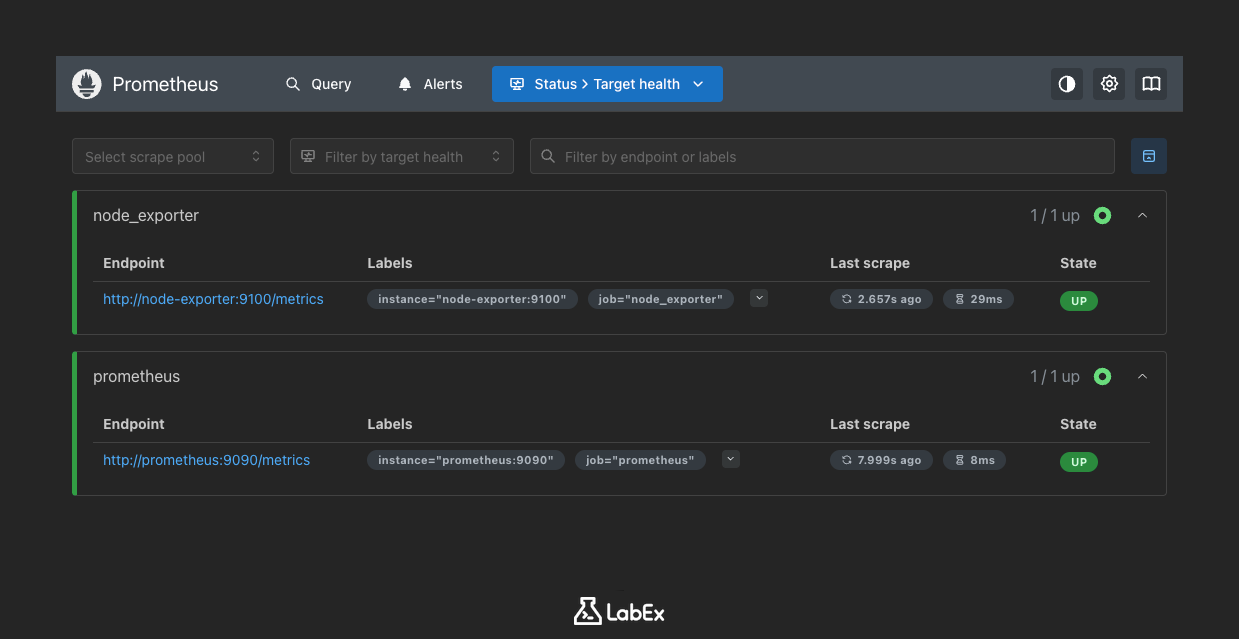Expand hidden labels for the node-exporter target
Image resolution: width=1239 pixels, height=639 pixels.
pos(758,298)
